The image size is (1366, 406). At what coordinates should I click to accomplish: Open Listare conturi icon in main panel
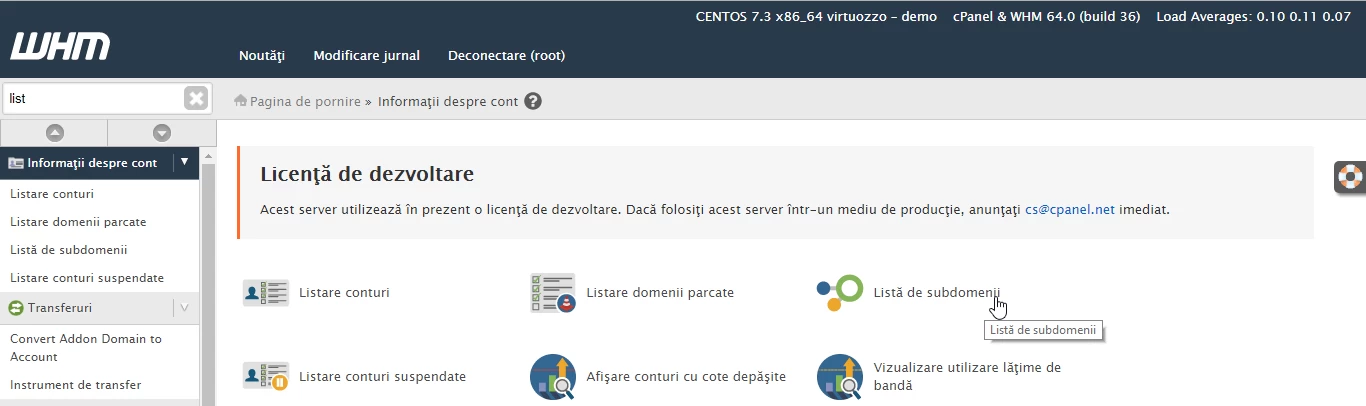[265, 293]
